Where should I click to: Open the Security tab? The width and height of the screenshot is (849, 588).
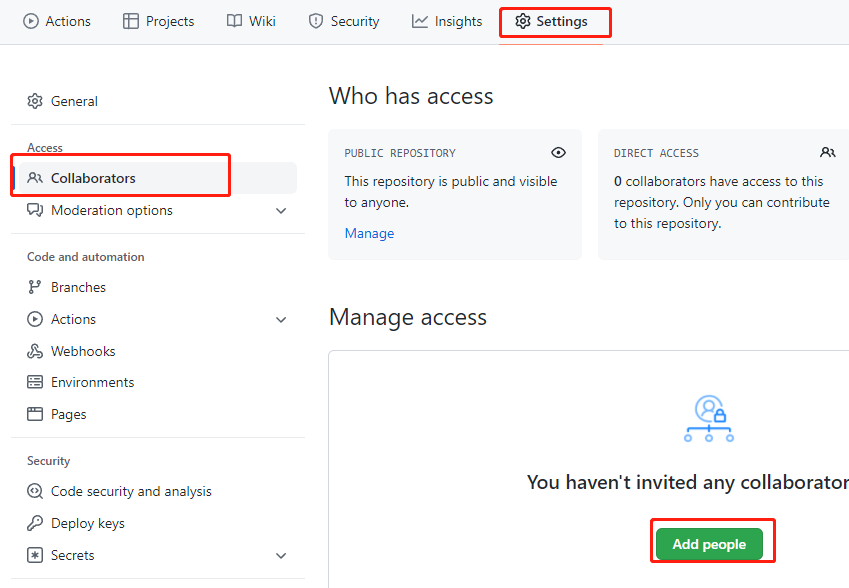point(344,21)
